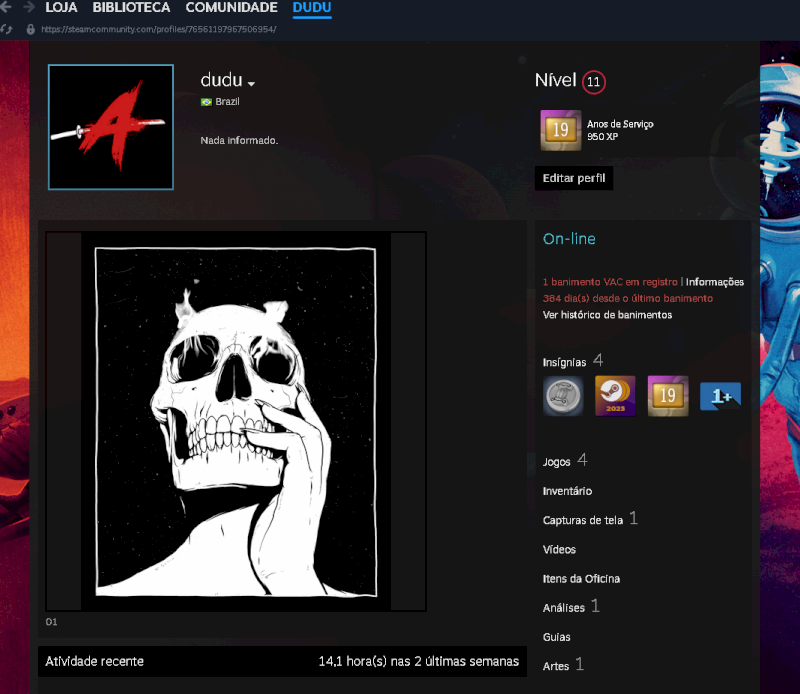The height and width of the screenshot is (694, 800).
Task: Open the DUDU profile menu
Action: pos(312,8)
